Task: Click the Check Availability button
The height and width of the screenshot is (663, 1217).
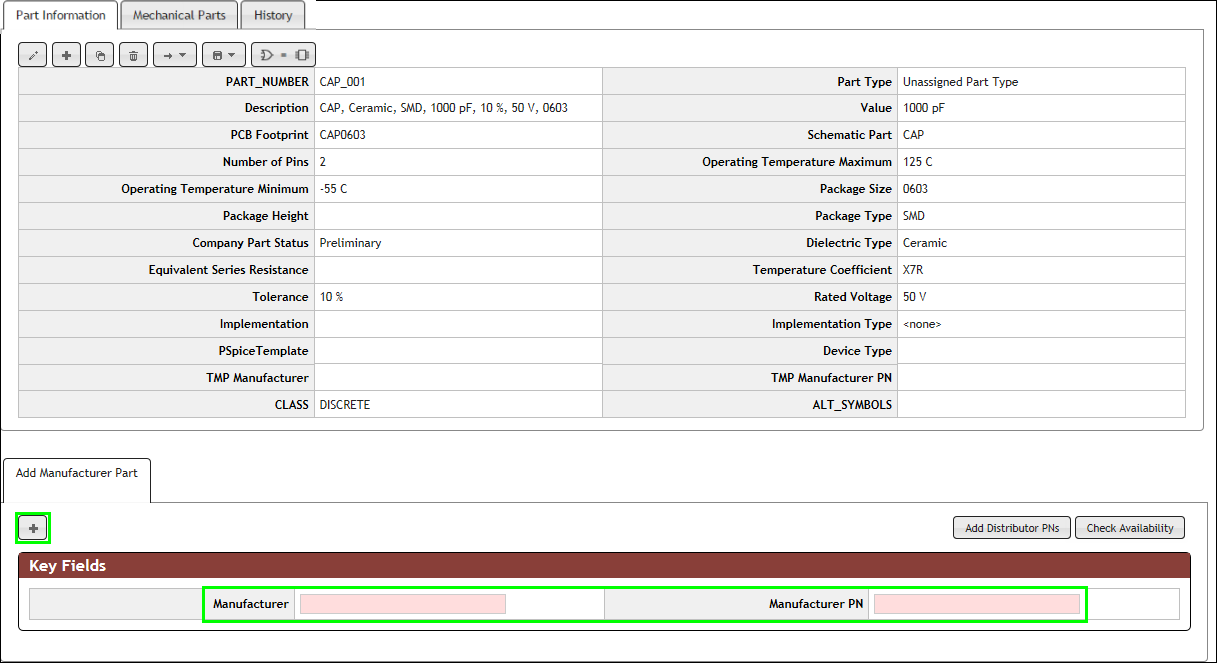Action: coord(1129,527)
